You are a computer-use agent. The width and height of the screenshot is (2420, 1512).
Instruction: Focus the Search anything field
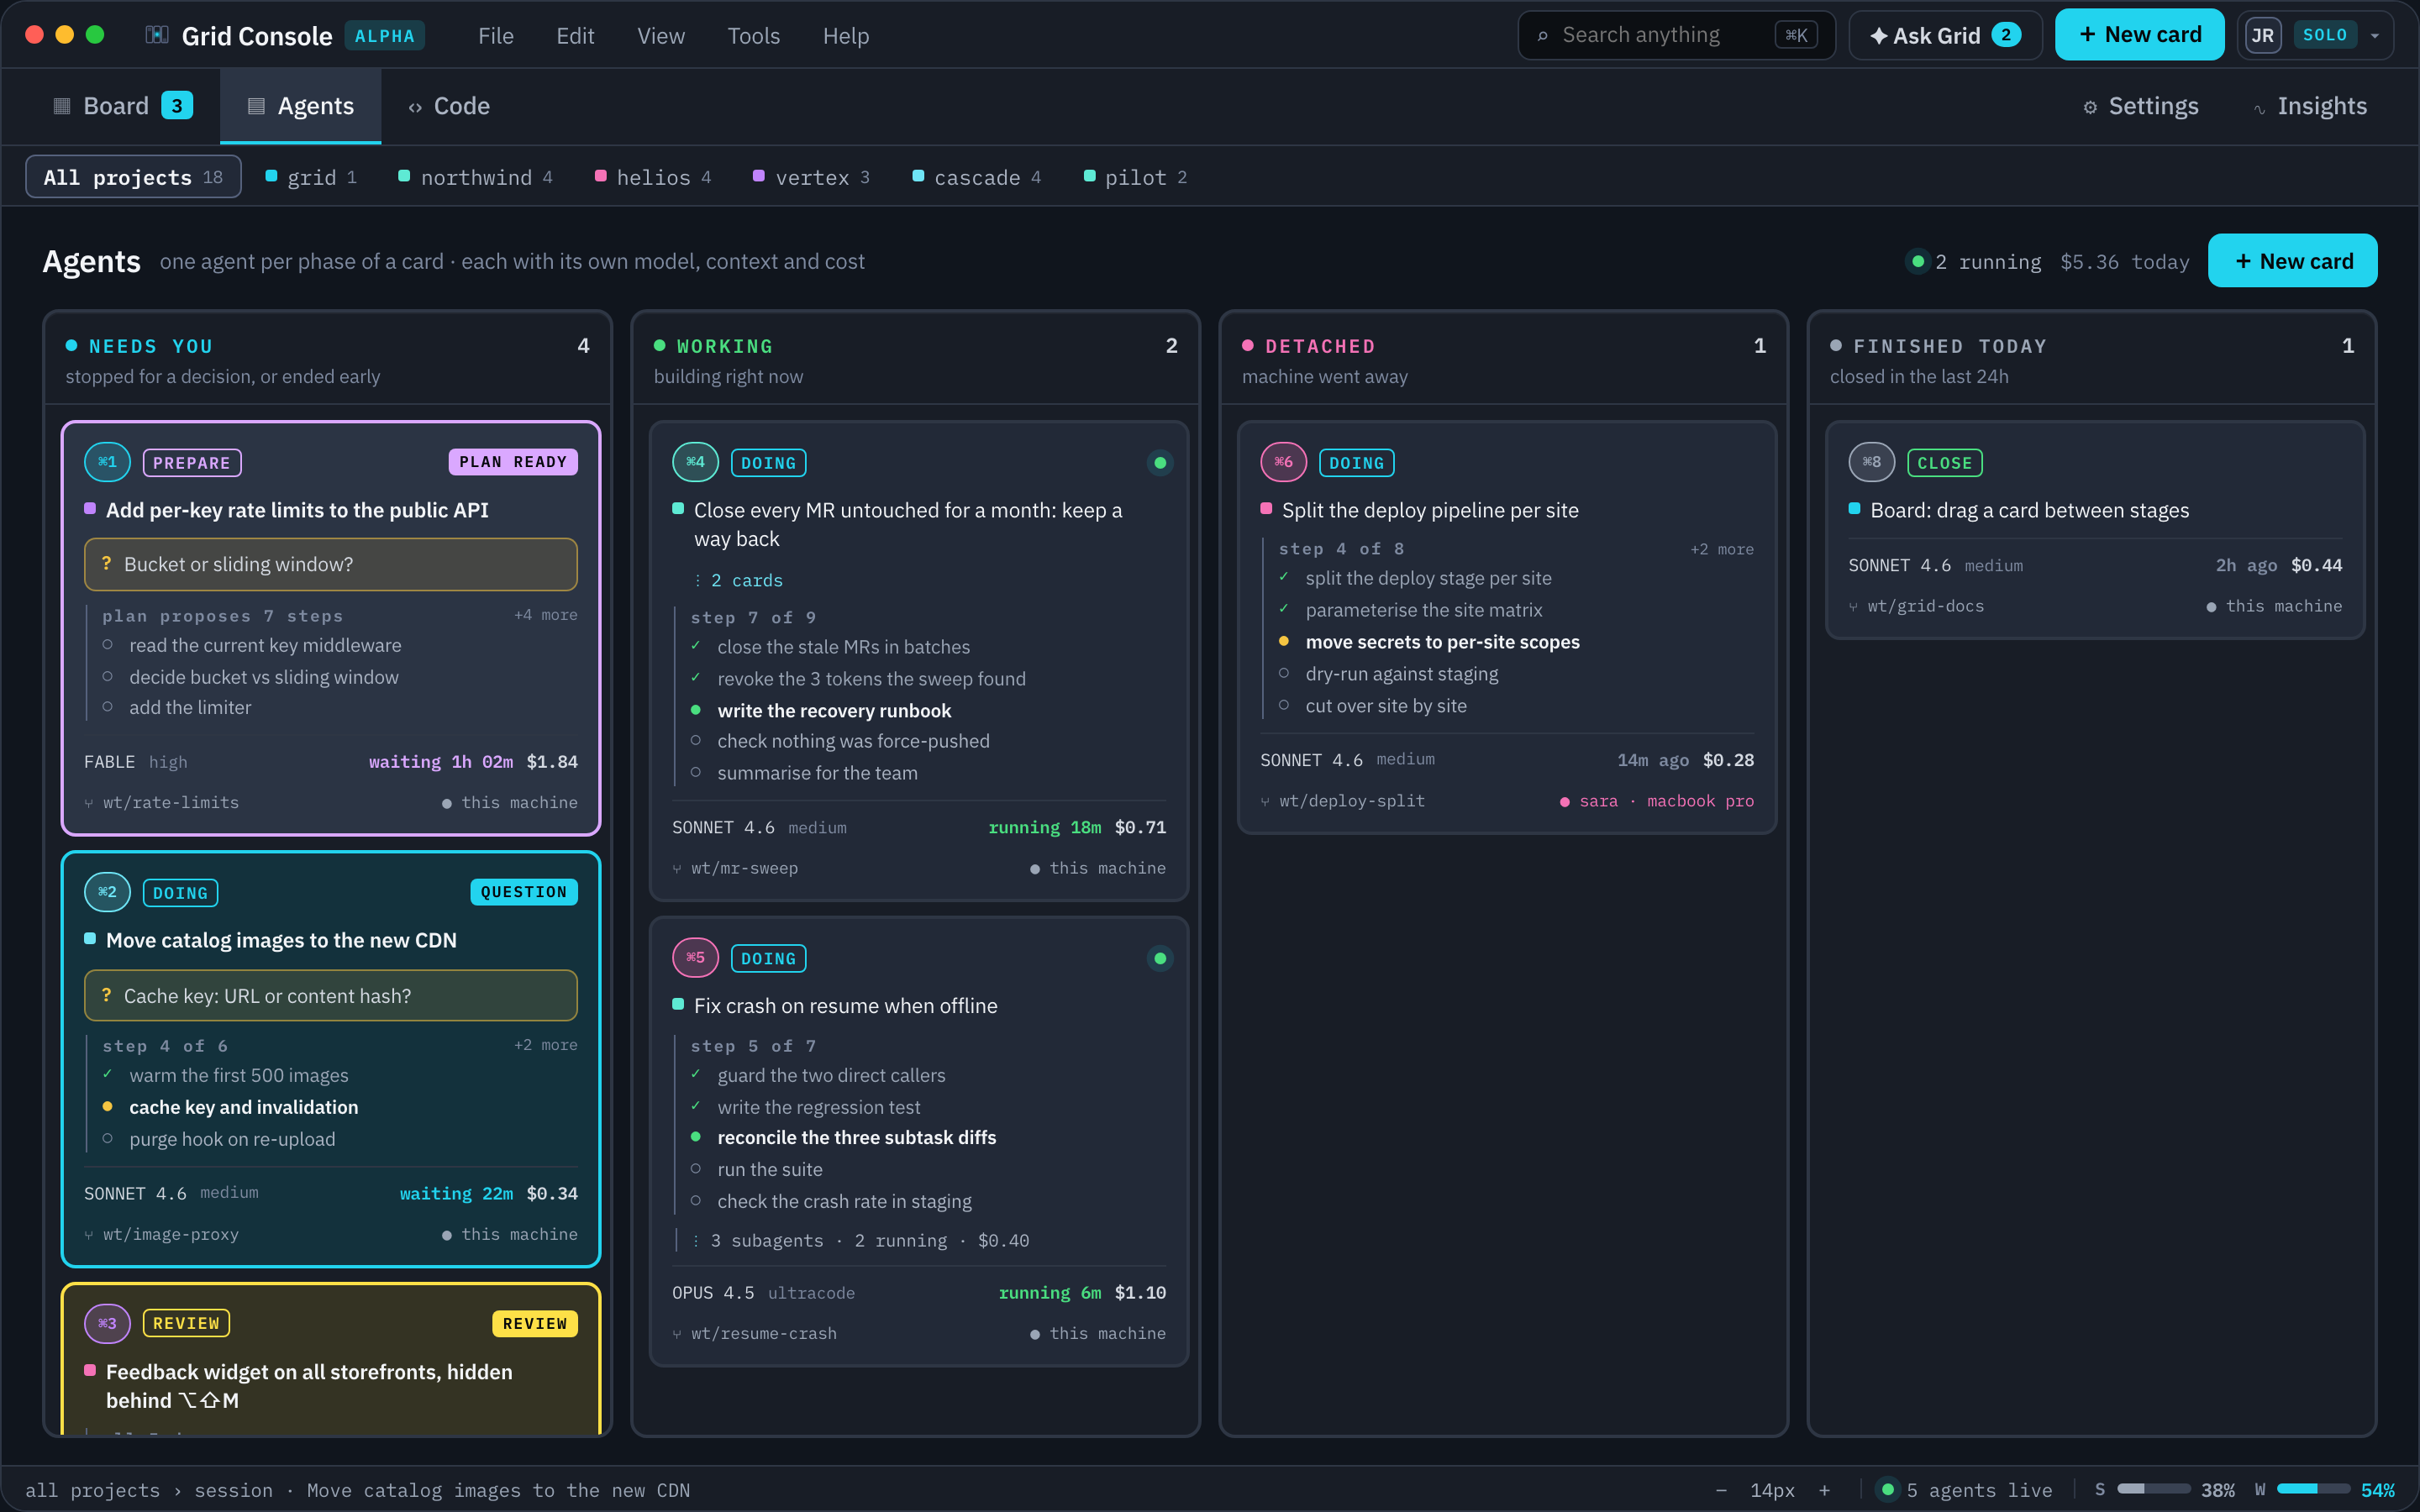(1676, 35)
